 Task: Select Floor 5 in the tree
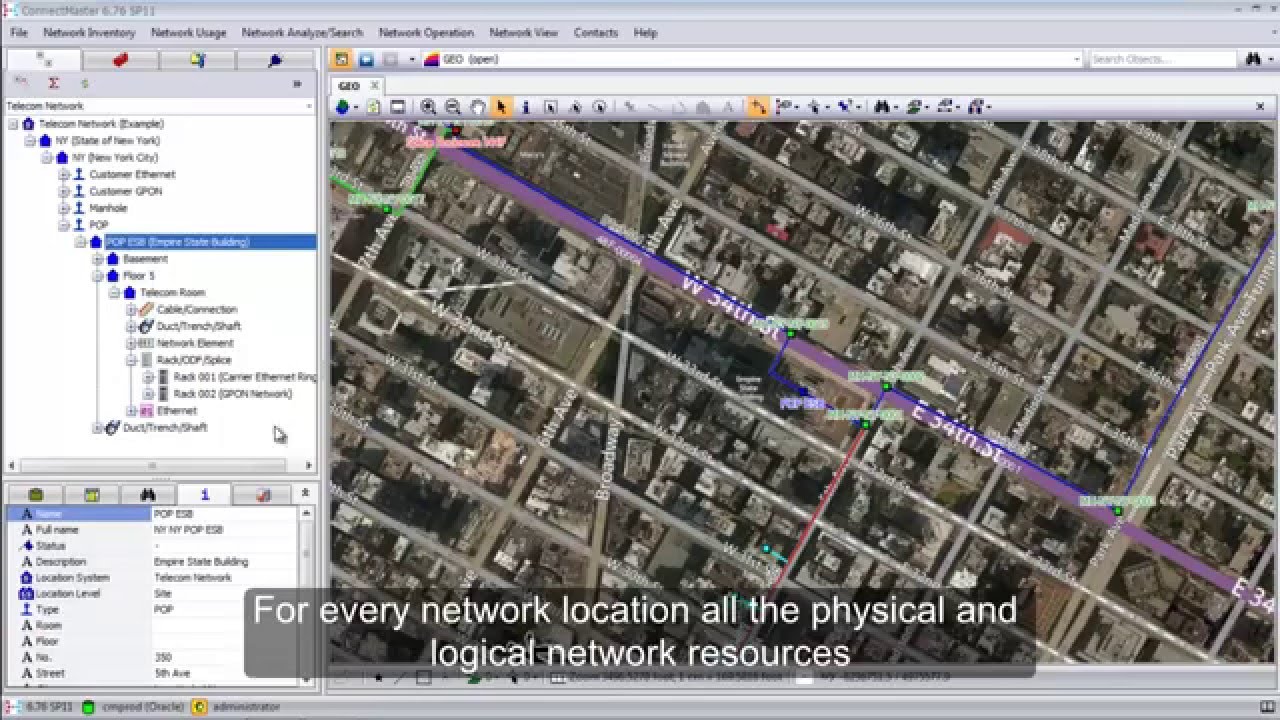[138, 276]
